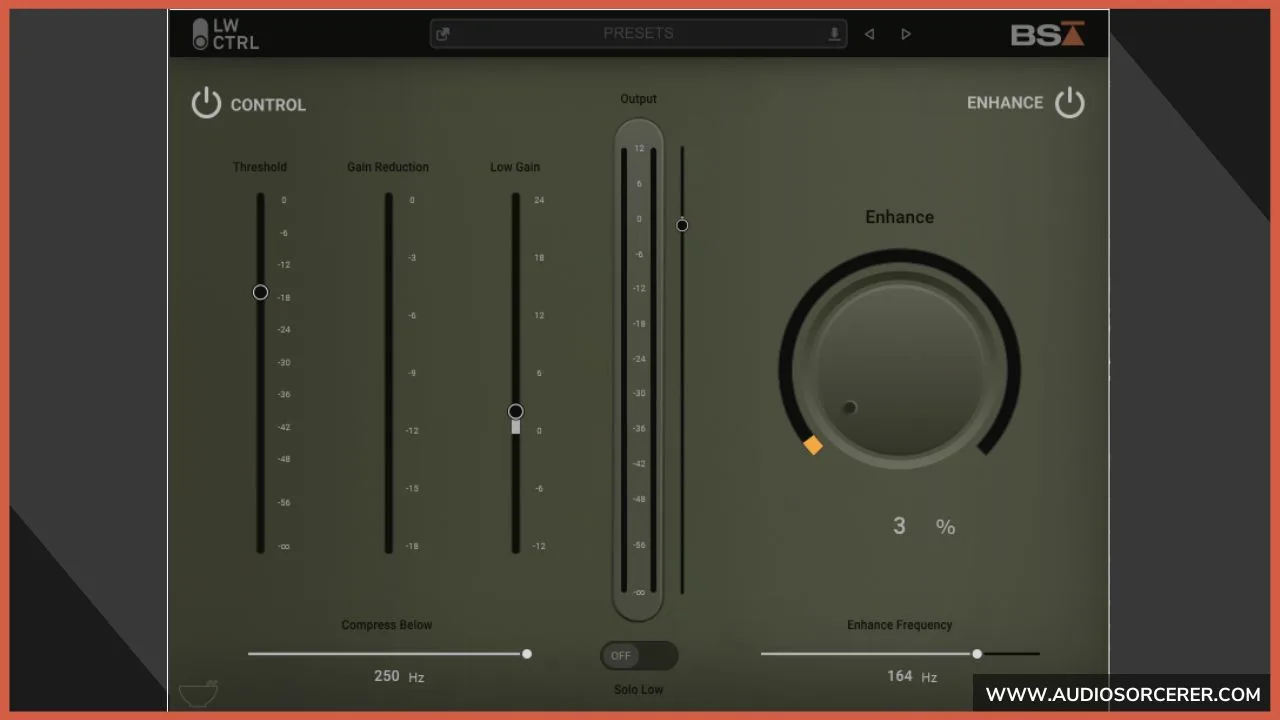1280x720 pixels.
Task: Select the ENHANCE section label
Action: tap(1004, 102)
